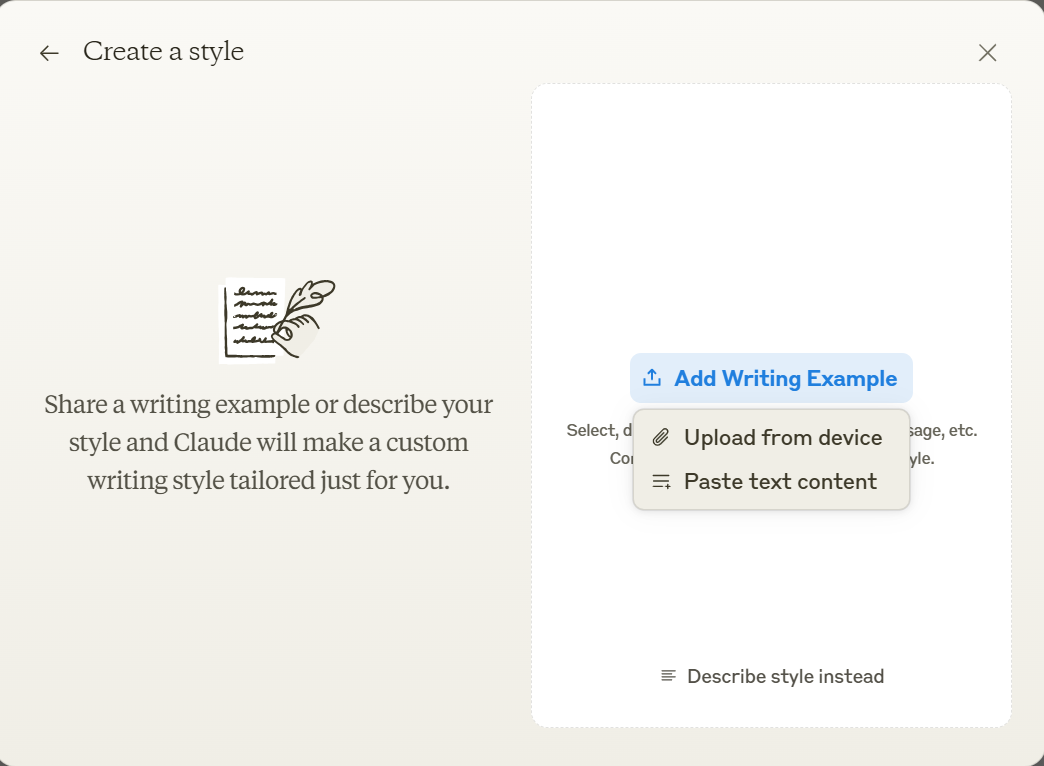This screenshot has width=1044, height=766.
Task: Click the lines icon beside Describe style
Action: [668, 676]
